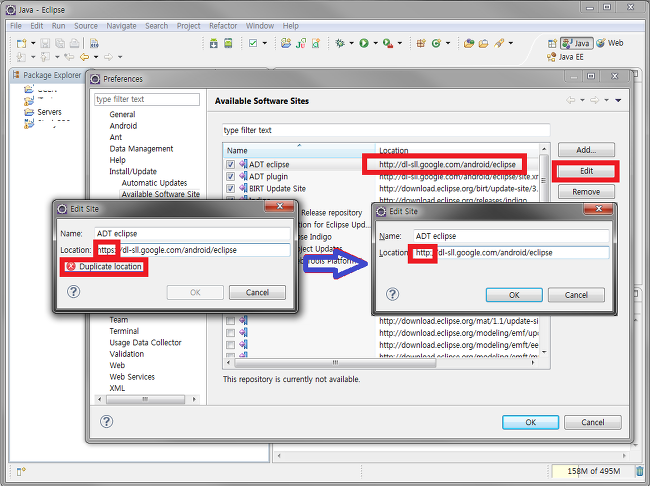Click the Add... button

click(586, 150)
